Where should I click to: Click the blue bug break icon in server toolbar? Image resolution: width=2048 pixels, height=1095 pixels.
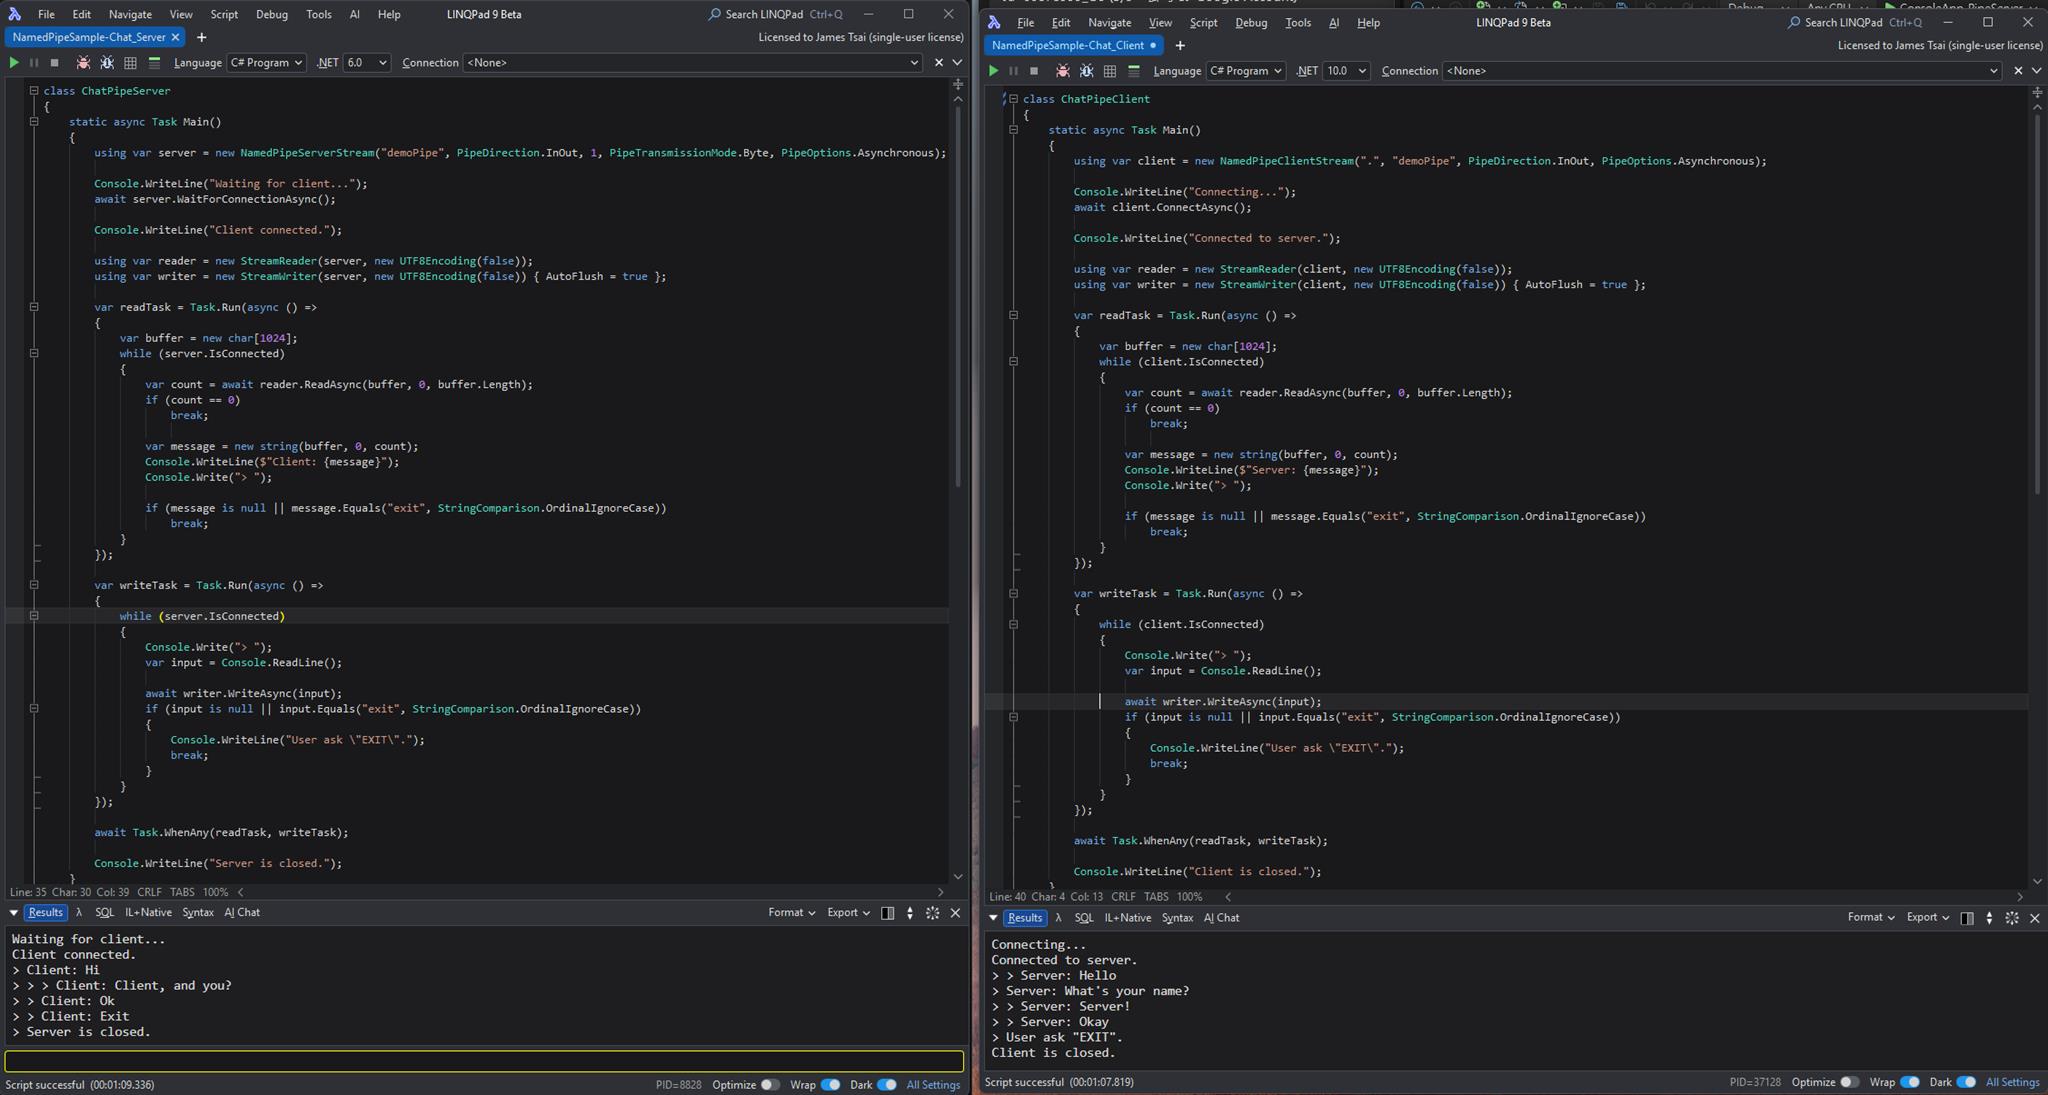pos(107,62)
